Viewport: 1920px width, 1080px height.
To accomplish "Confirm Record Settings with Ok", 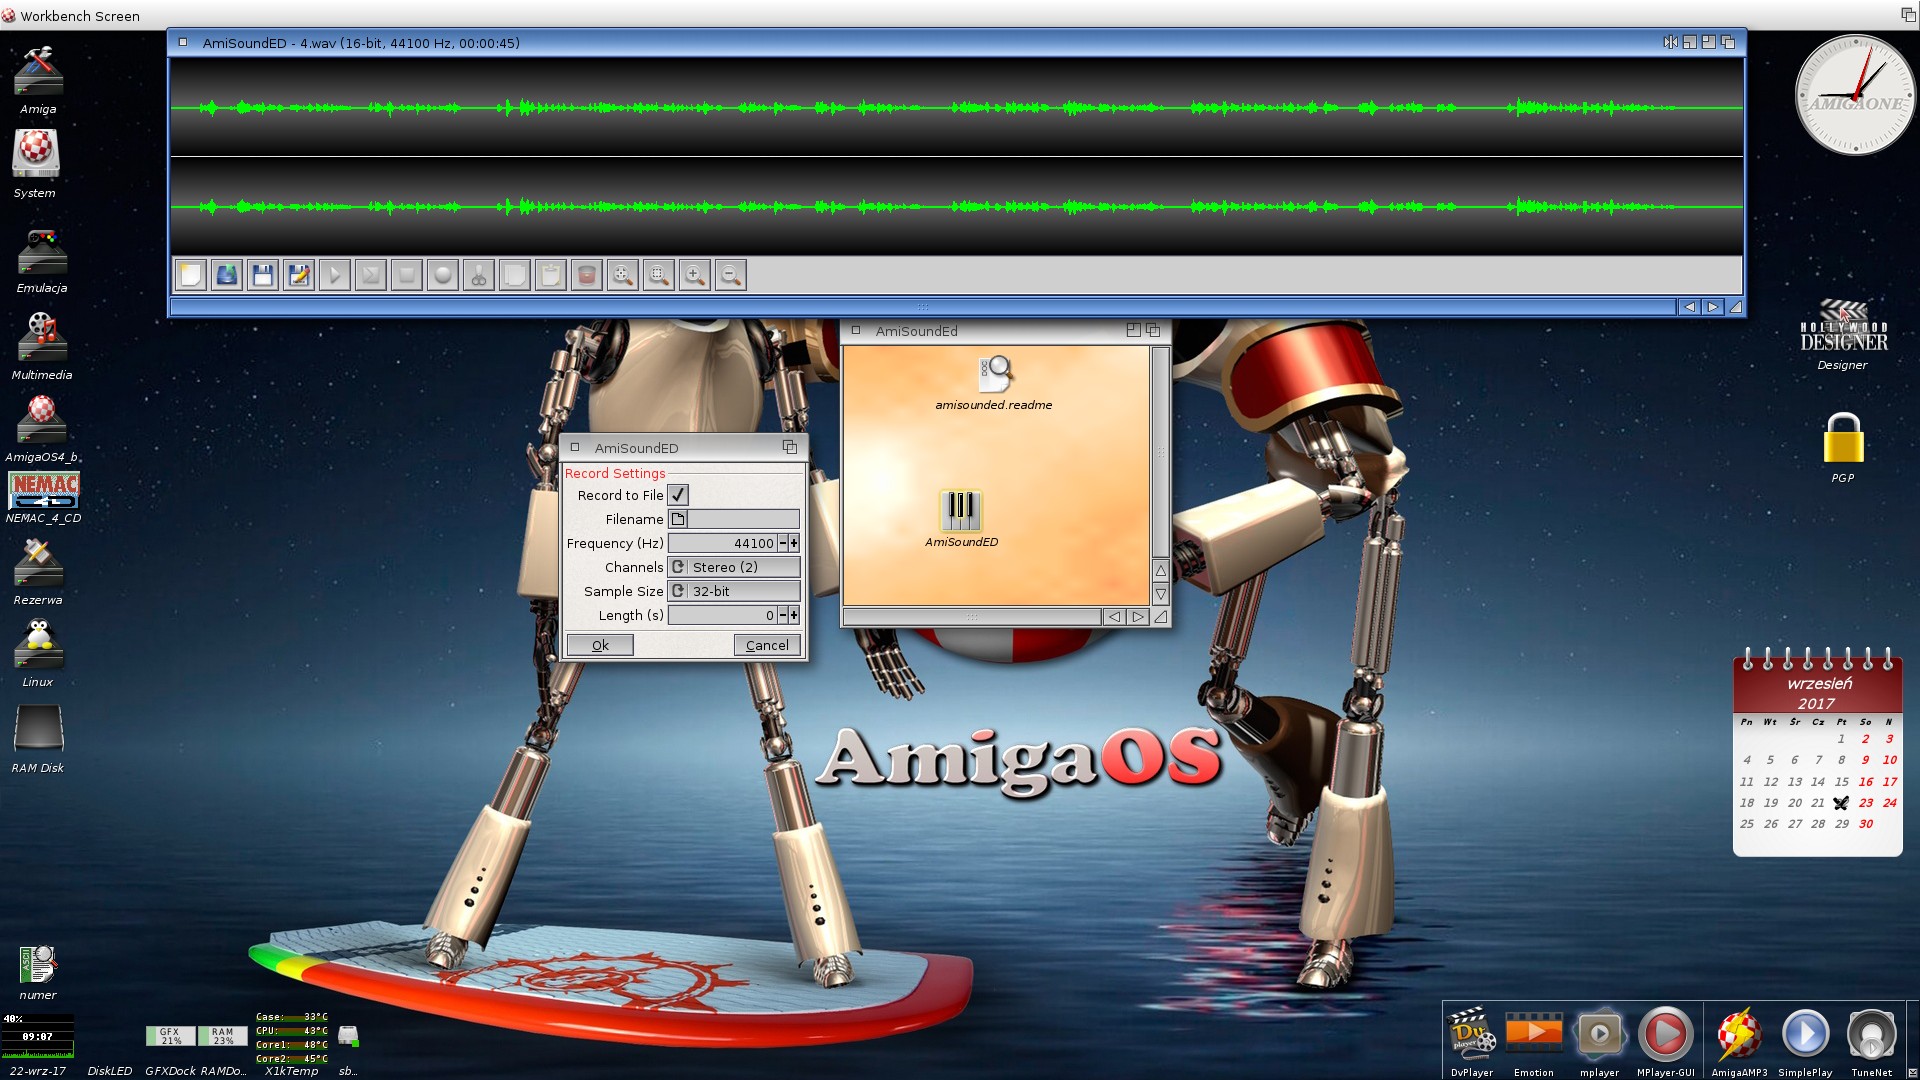I will [600, 645].
